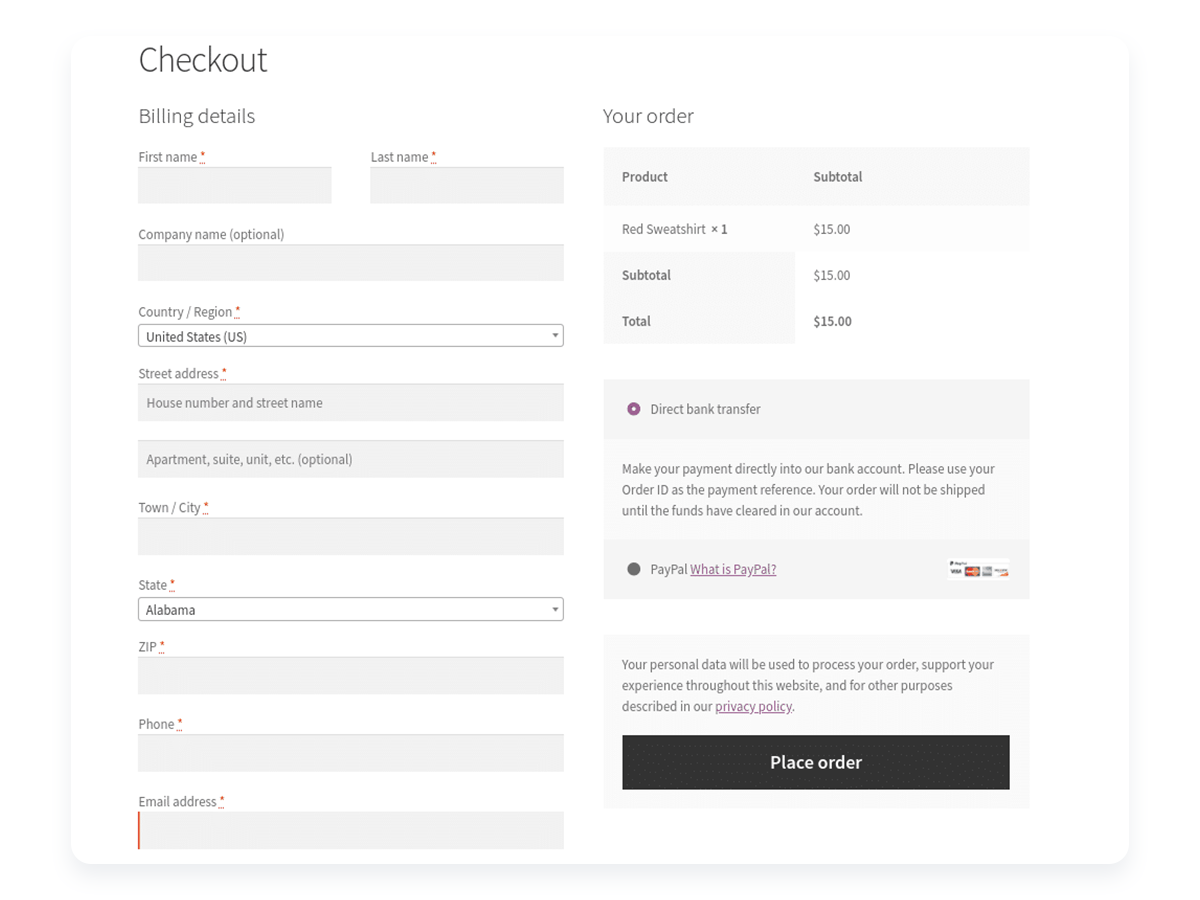
Task: Focus the Email address field
Action: [x=351, y=831]
